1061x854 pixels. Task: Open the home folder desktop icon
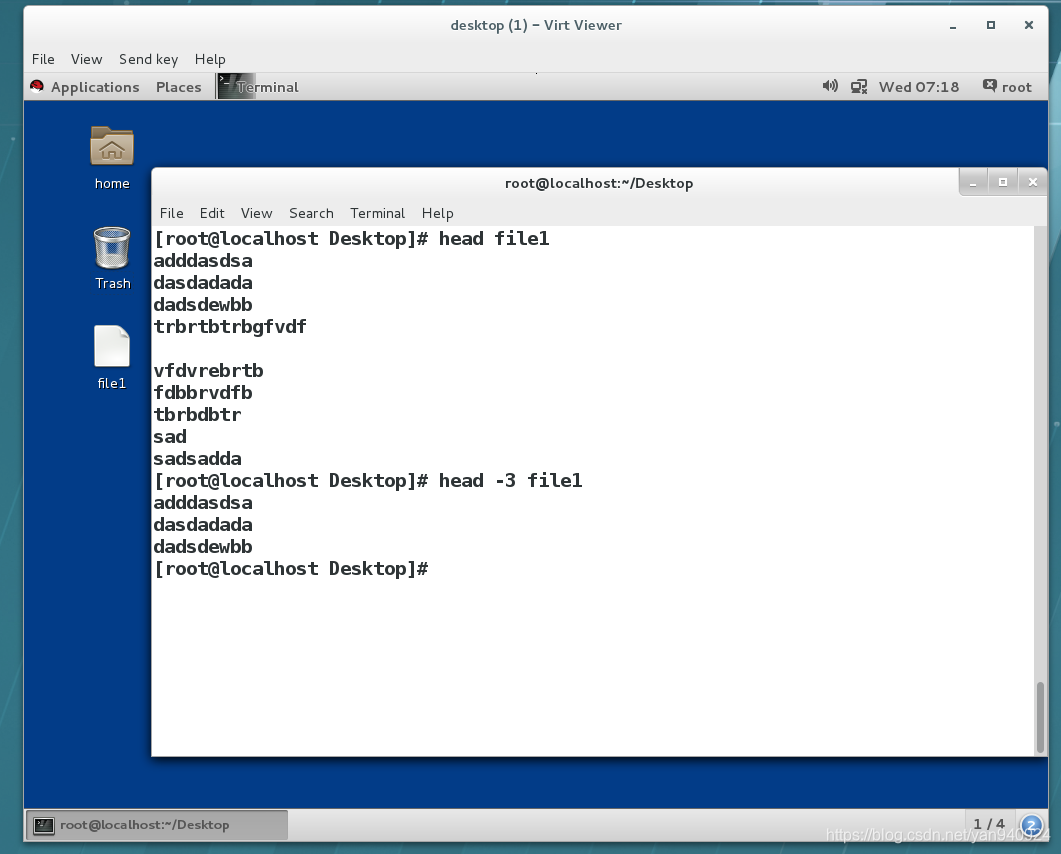[112, 146]
